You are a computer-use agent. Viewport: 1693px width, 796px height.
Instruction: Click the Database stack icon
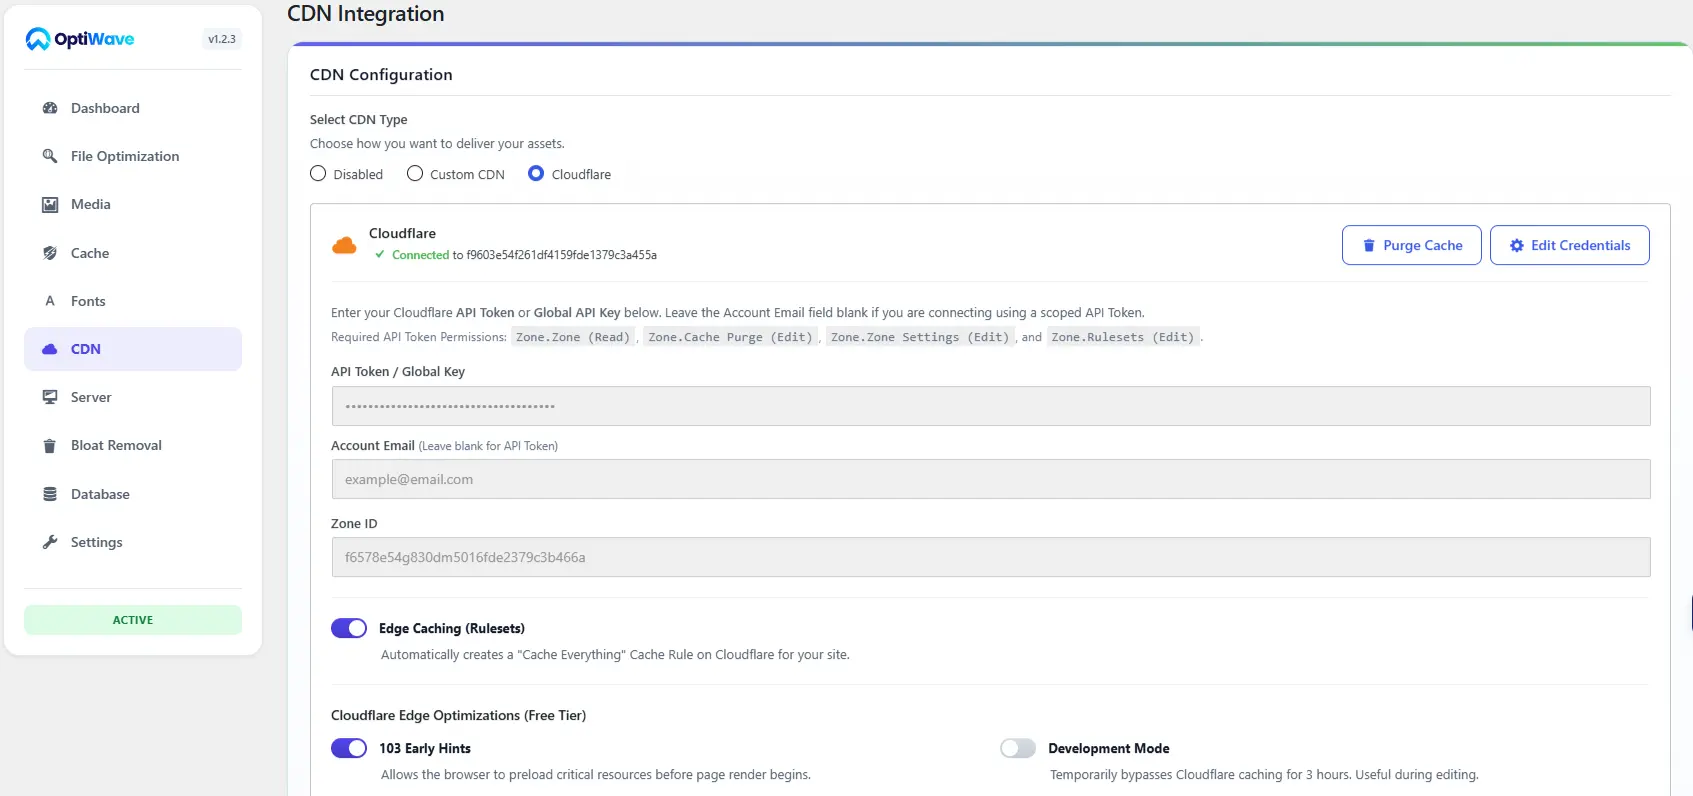click(50, 494)
